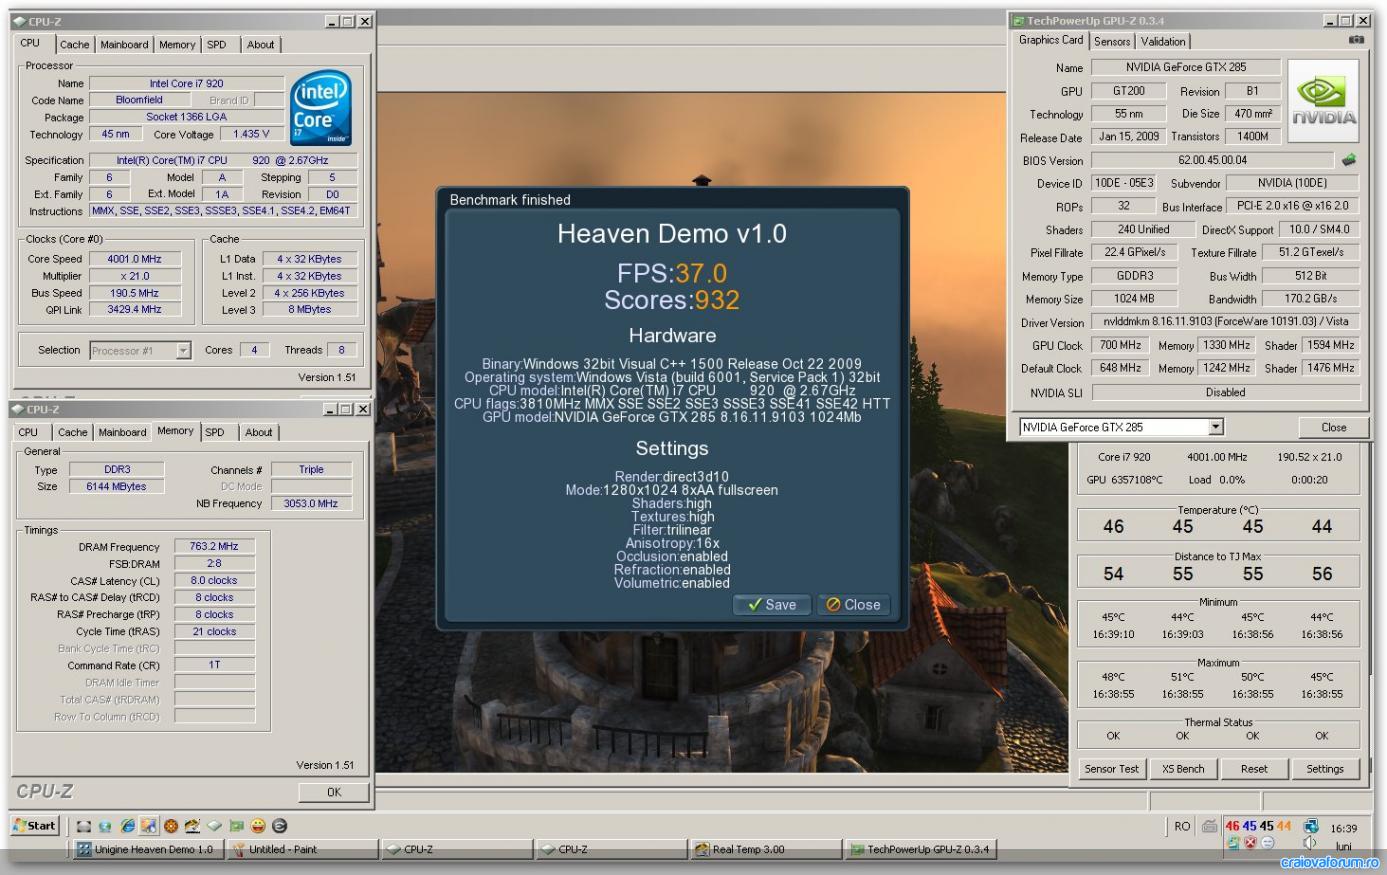The height and width of the screenshot is (875, 1387).
Task: Click the GPU-Z screenshot camera icon
Action: 1356,40
